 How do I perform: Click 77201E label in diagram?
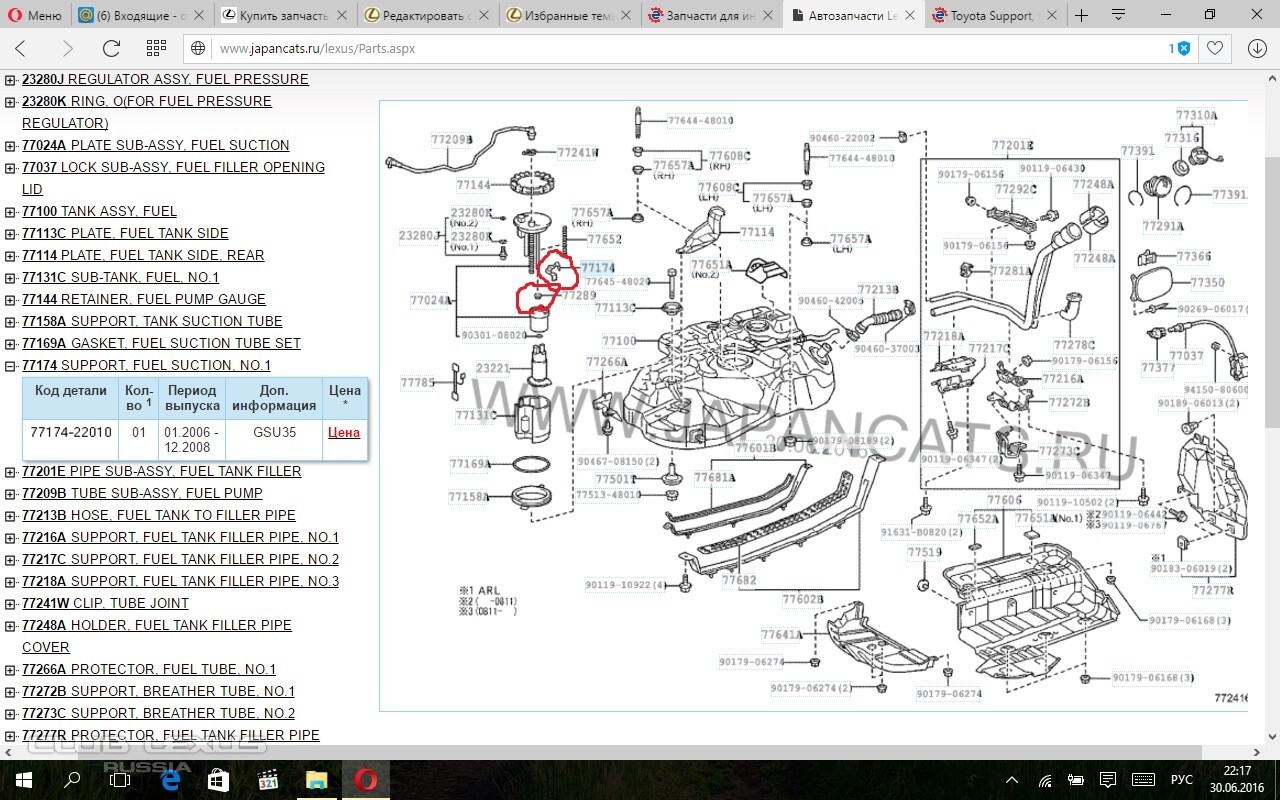click(x=1012, y=146)
